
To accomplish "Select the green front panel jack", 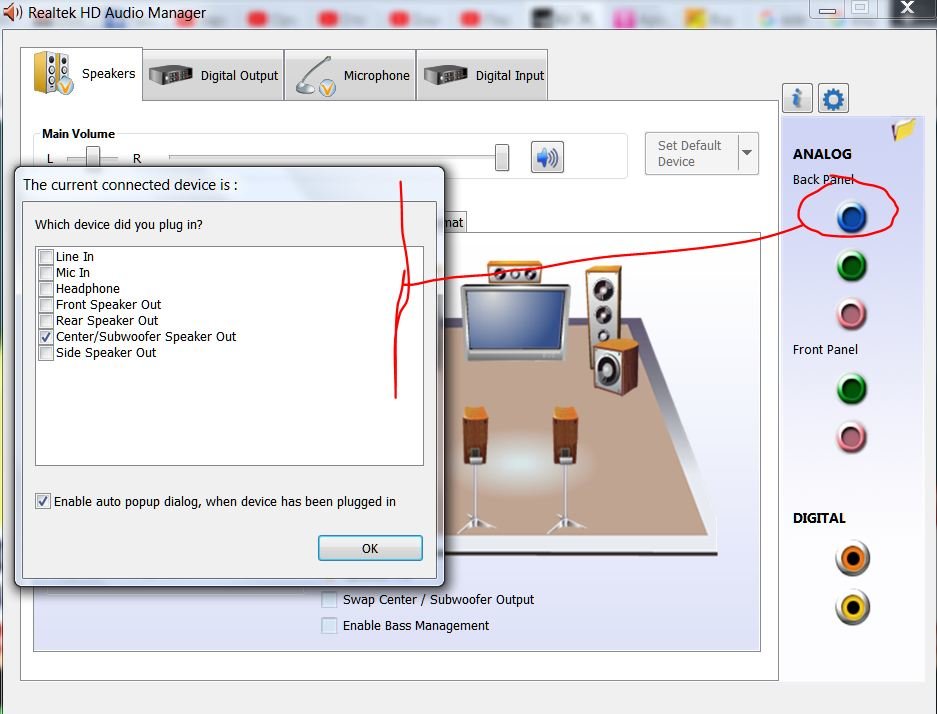I will coord(852,389).
